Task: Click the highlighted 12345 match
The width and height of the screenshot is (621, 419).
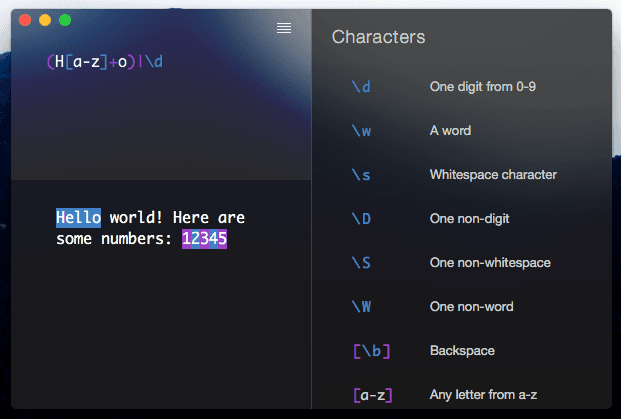Action: point(204,239)
